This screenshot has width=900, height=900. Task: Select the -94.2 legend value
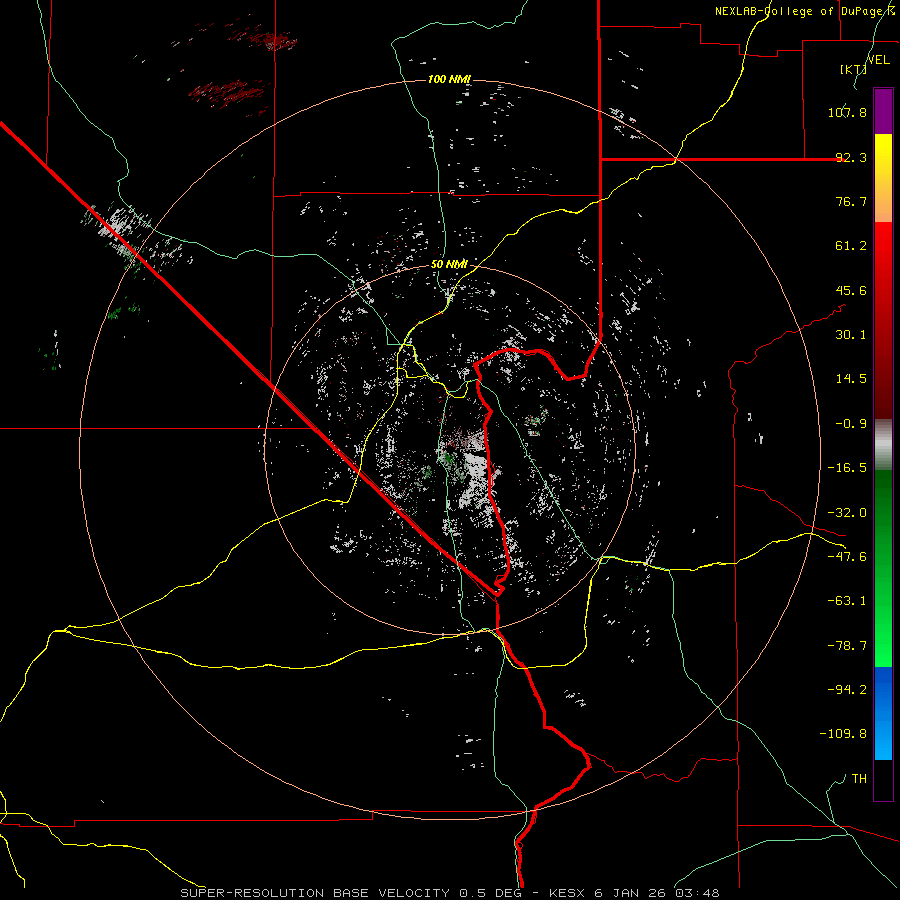pyautogui.click(x=847, y=690)
